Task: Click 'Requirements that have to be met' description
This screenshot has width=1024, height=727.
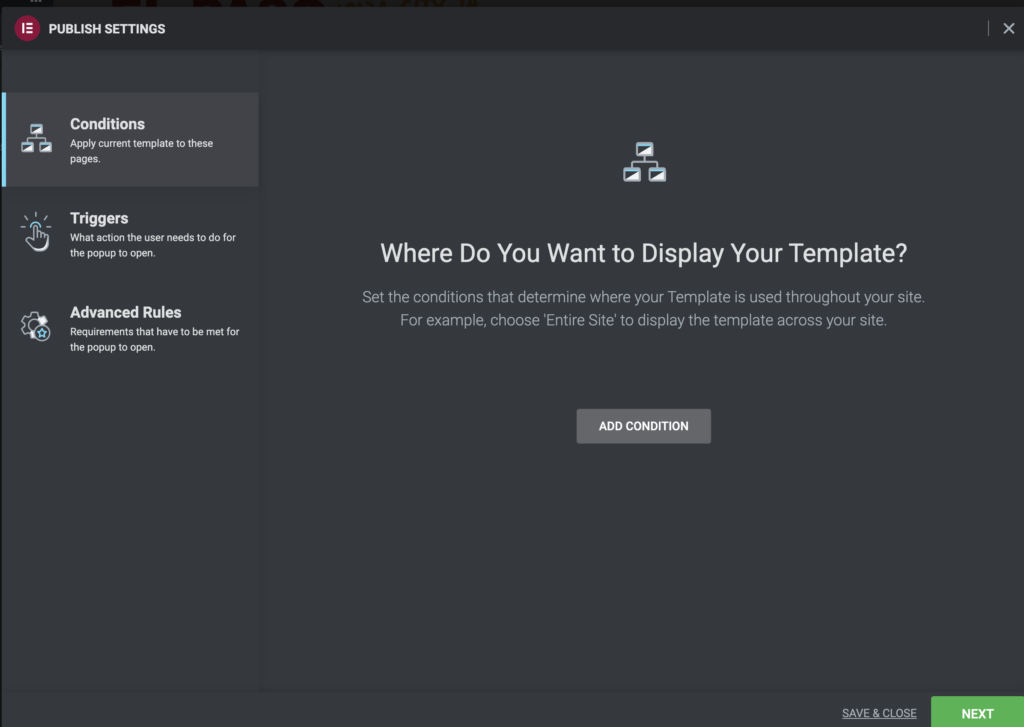Action: click(x=155, y=339)
